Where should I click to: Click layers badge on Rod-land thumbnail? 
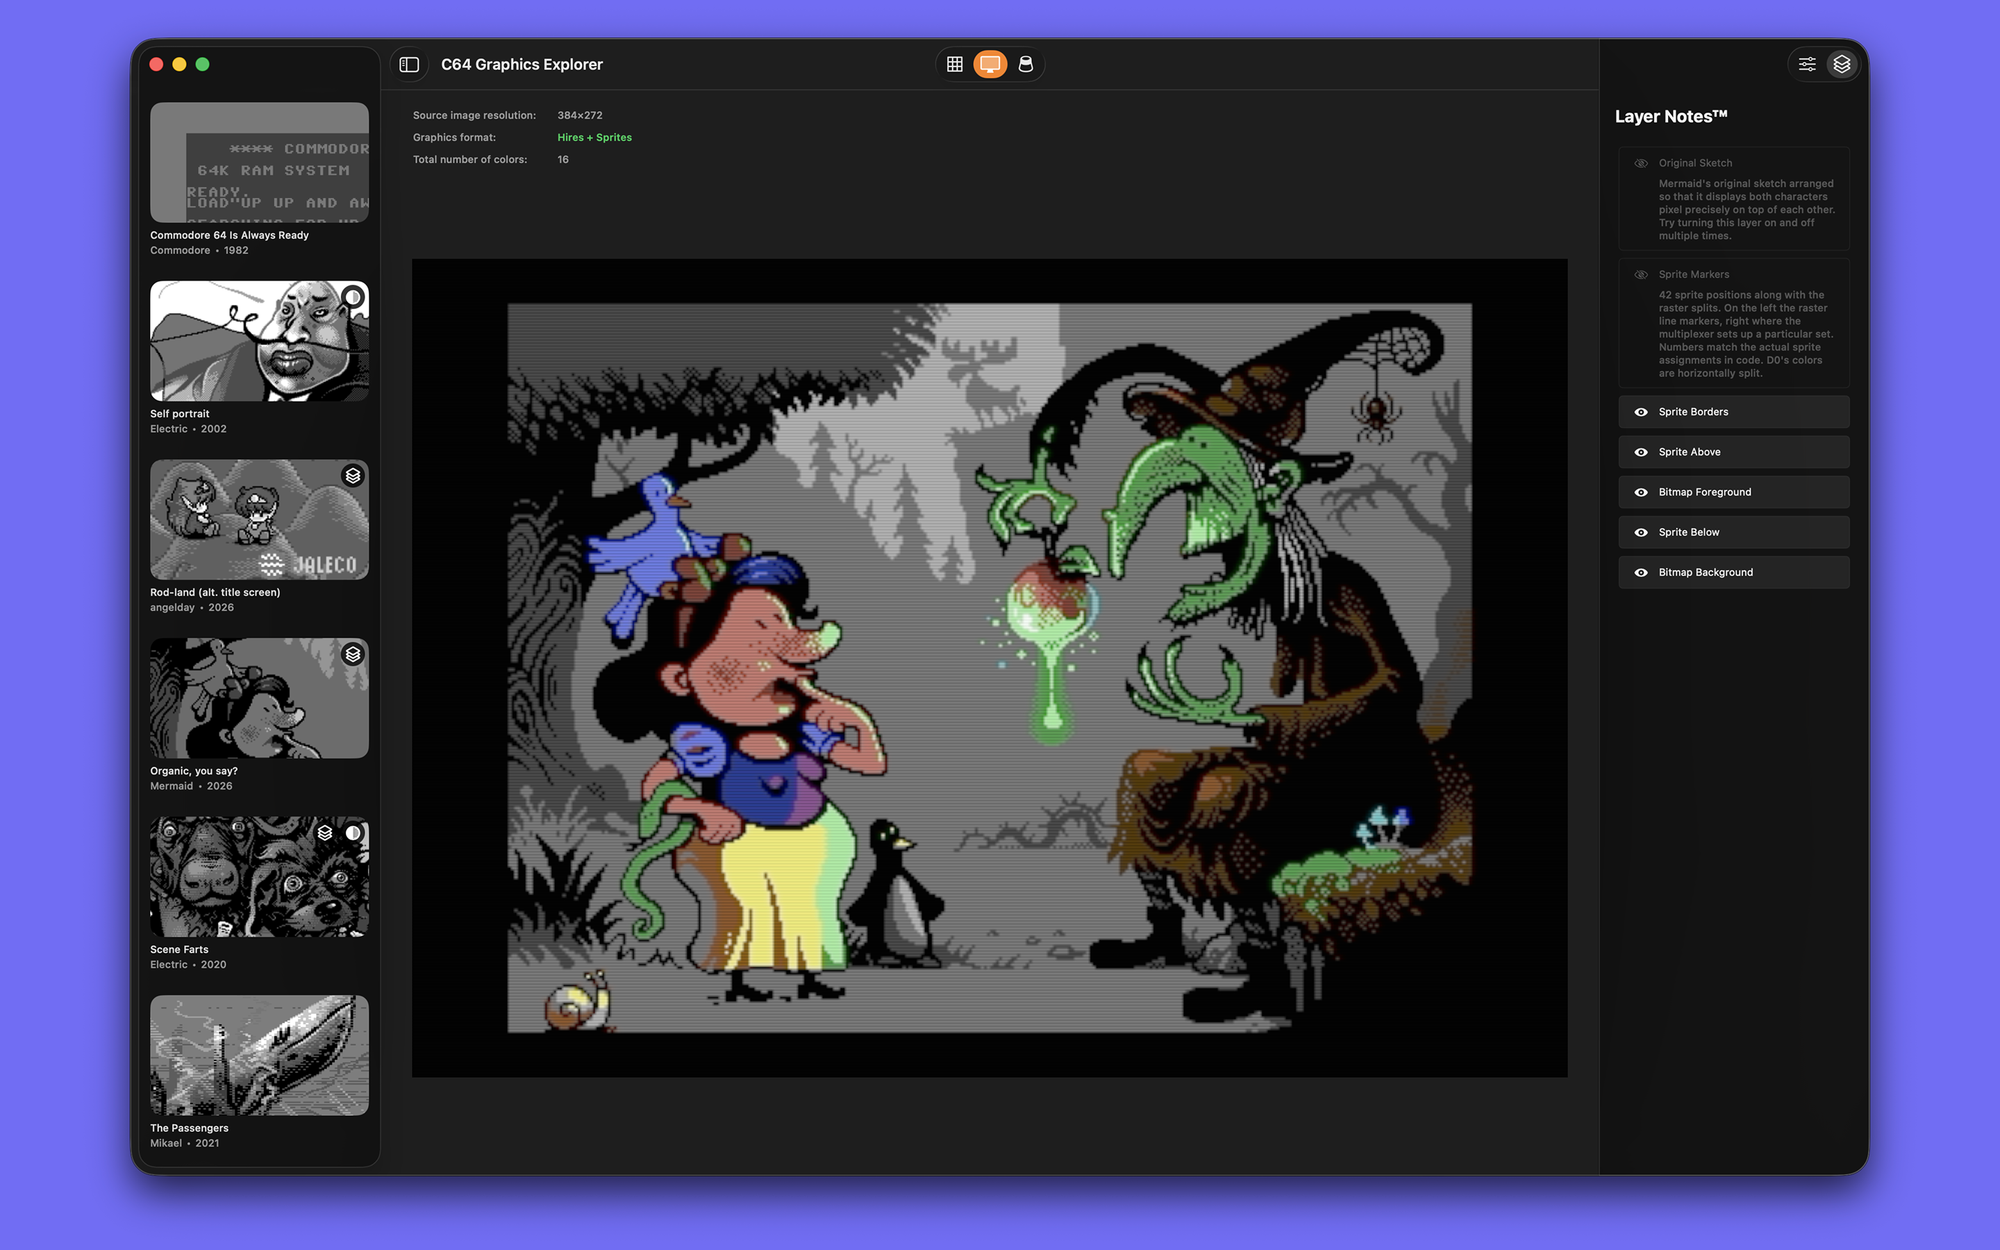pyautogui.click(x=353, y=476)
